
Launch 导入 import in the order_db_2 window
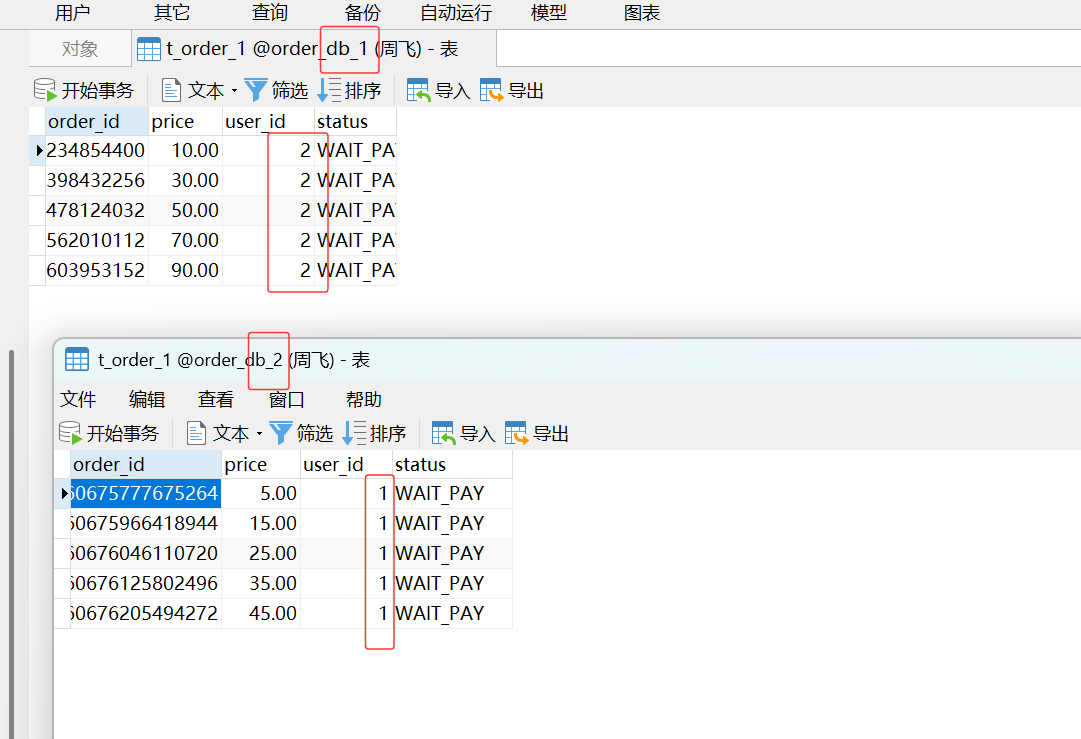tap(463, 433)
